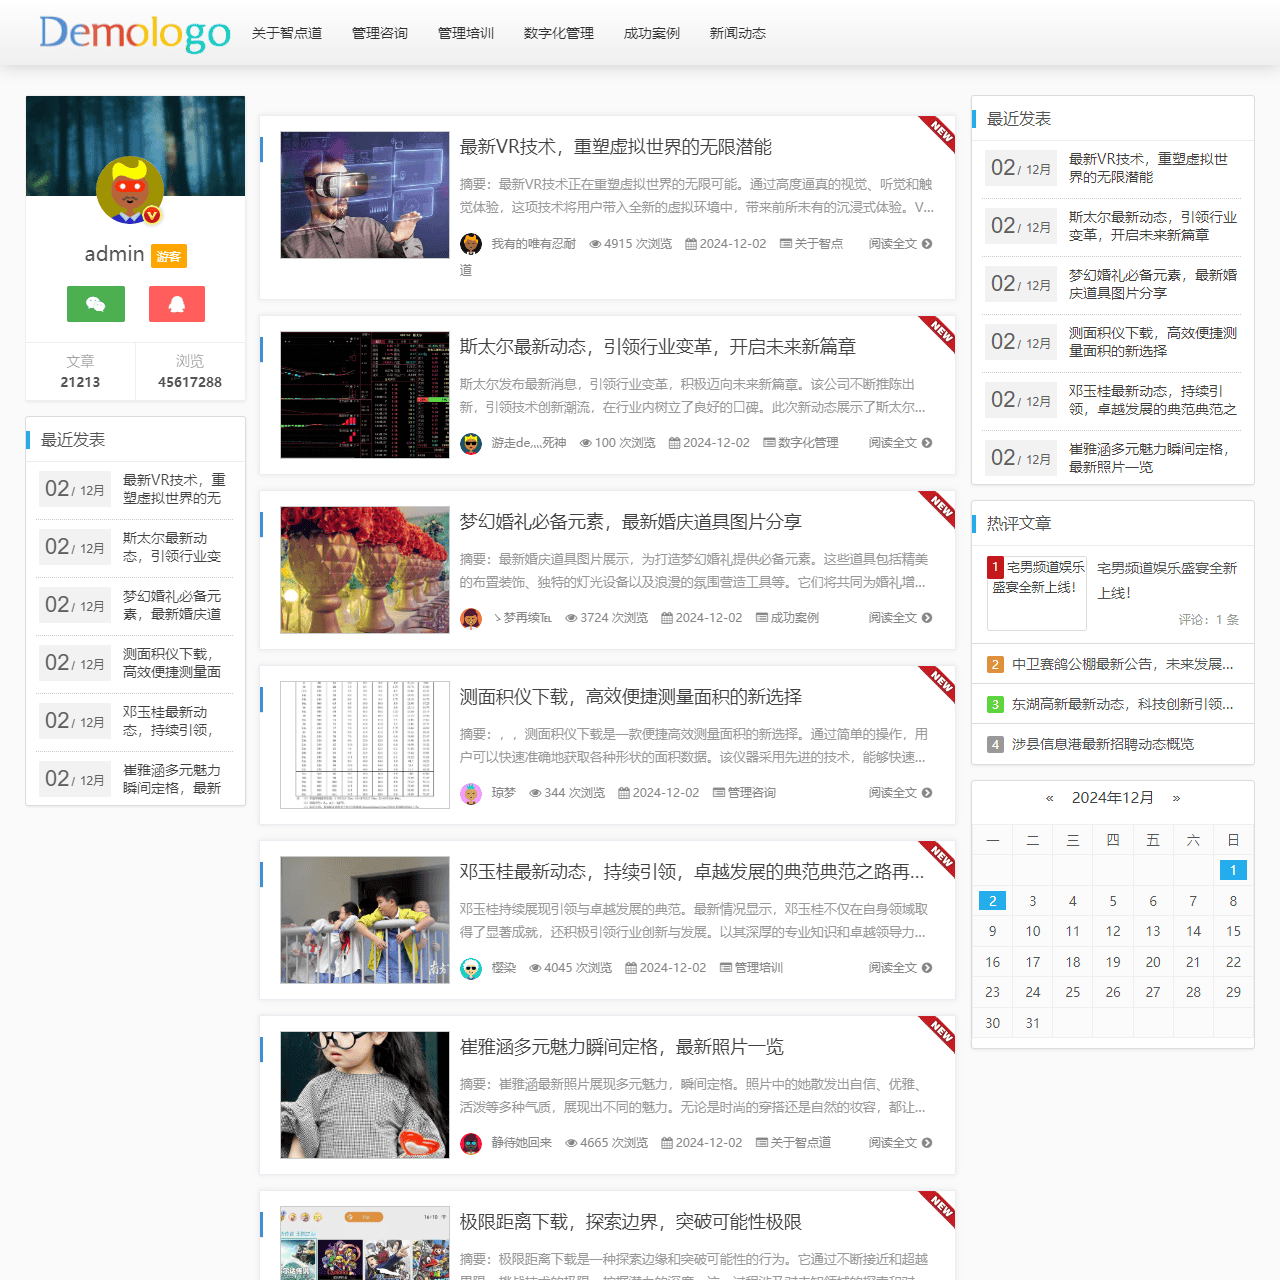
Task: Open article 邓玉桂最新动态 title link
Action: pos(692,872)
